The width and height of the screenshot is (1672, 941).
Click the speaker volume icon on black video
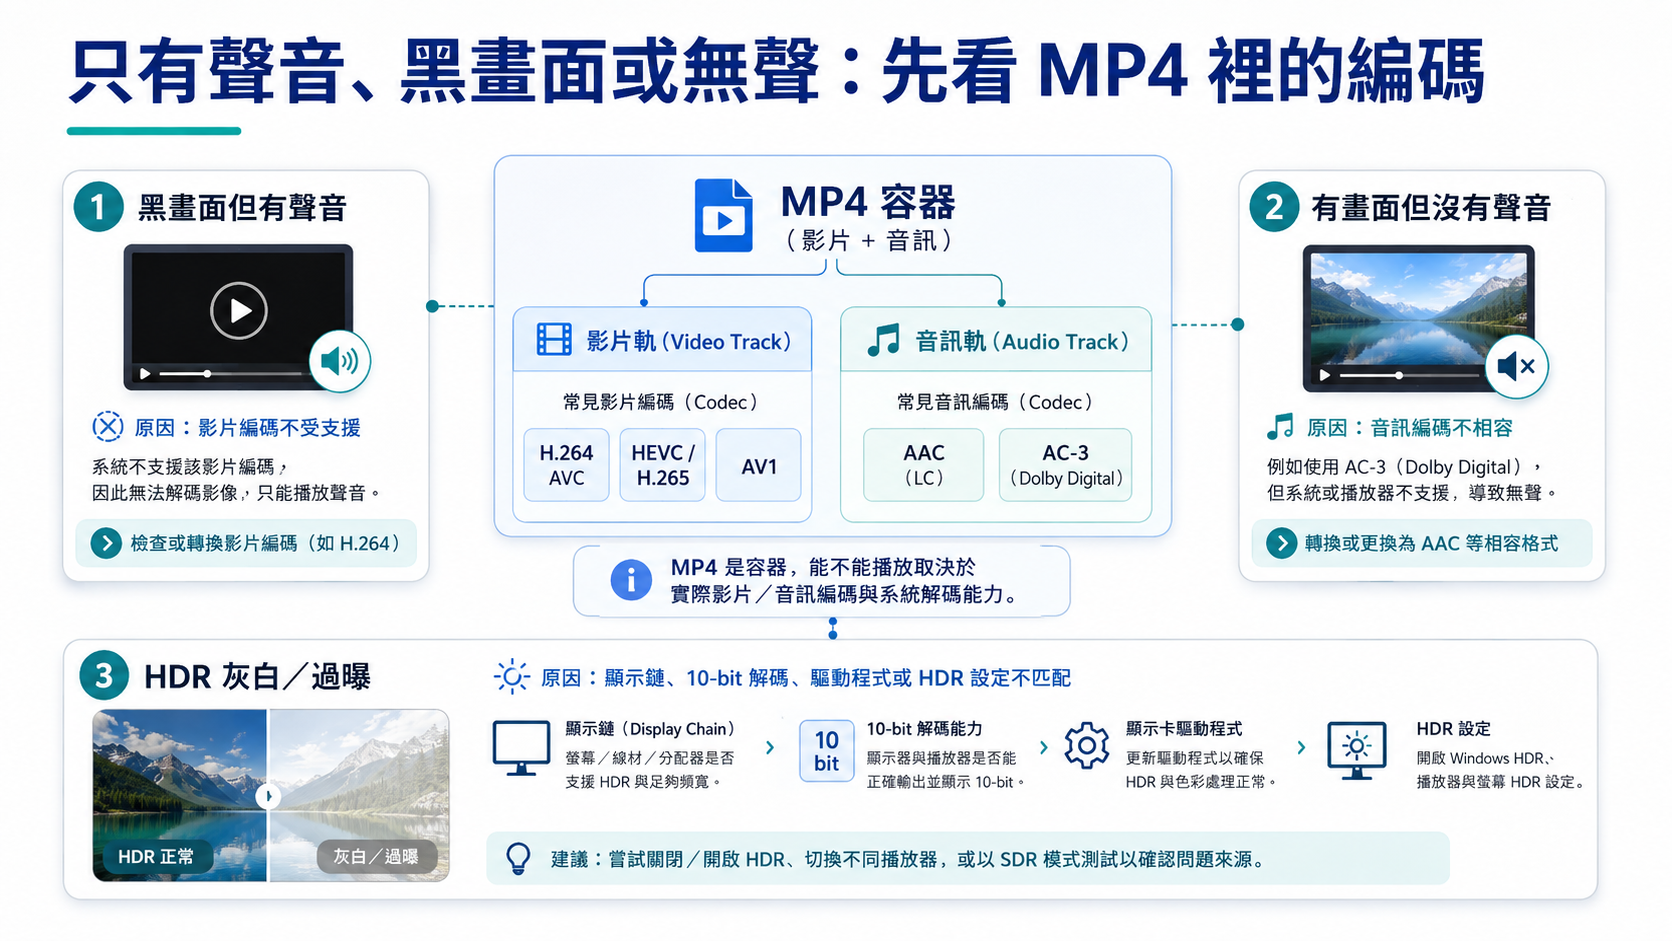pos(340,361)
